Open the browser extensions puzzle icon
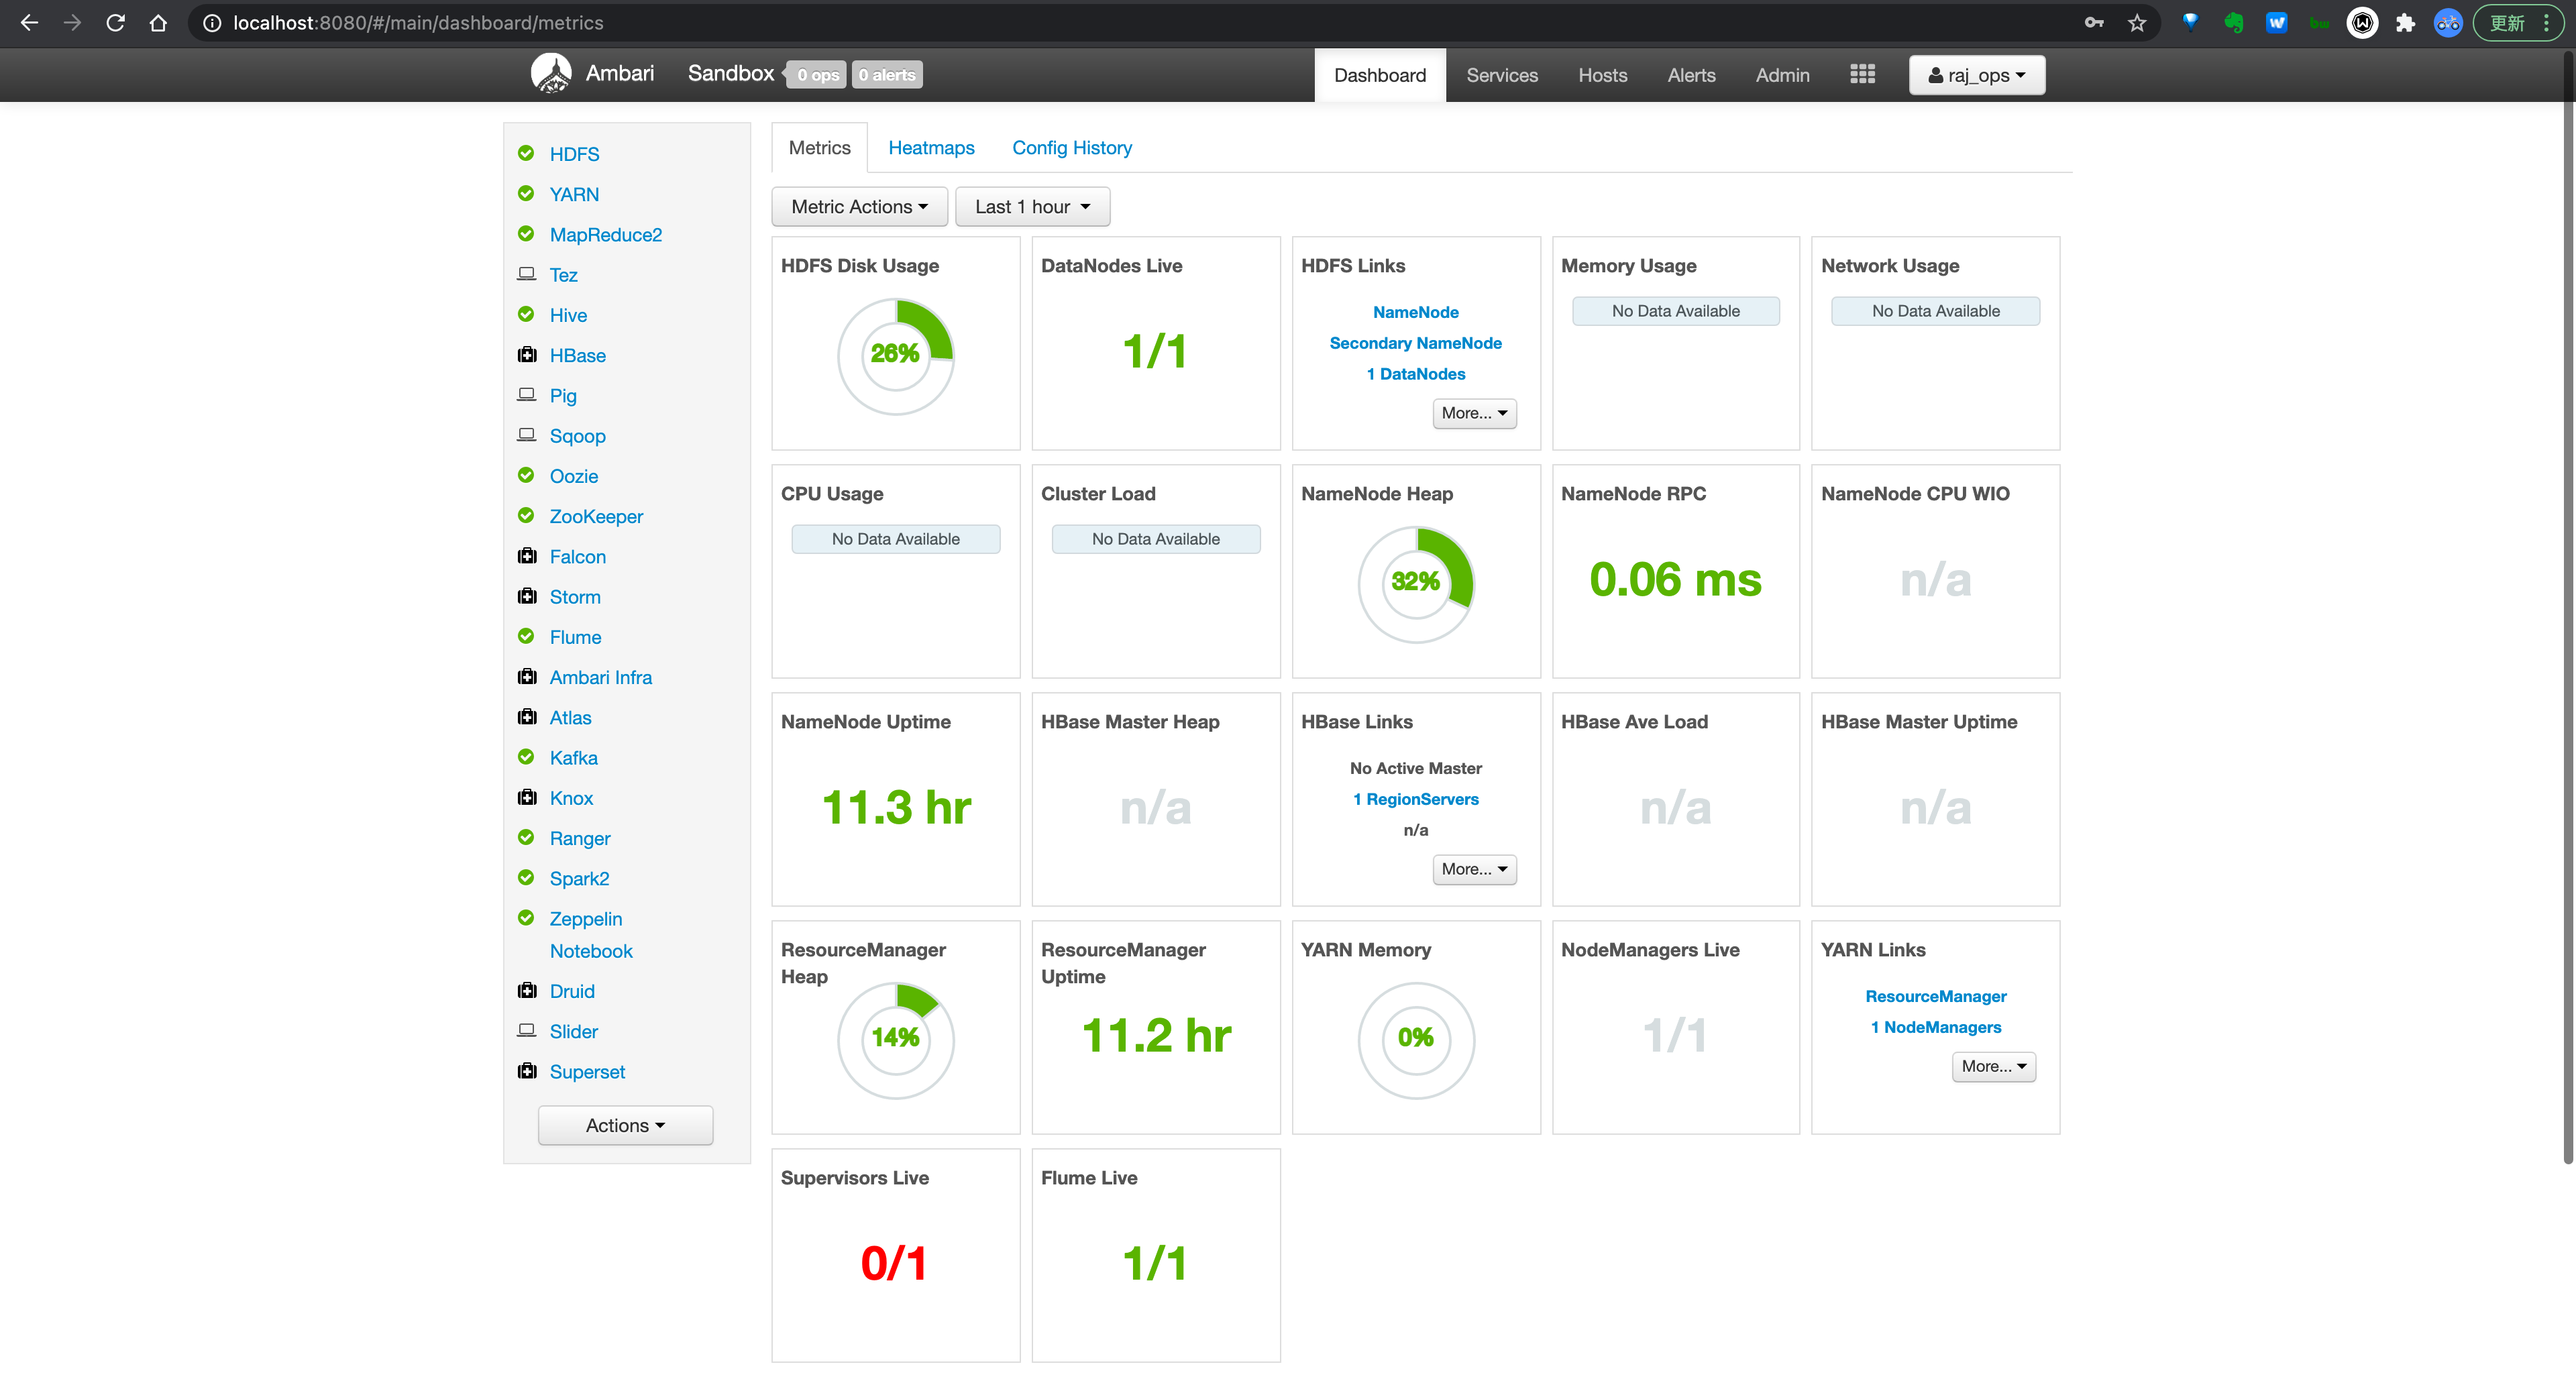Screen dimensions: 2576x1391 pos(2405,22)
